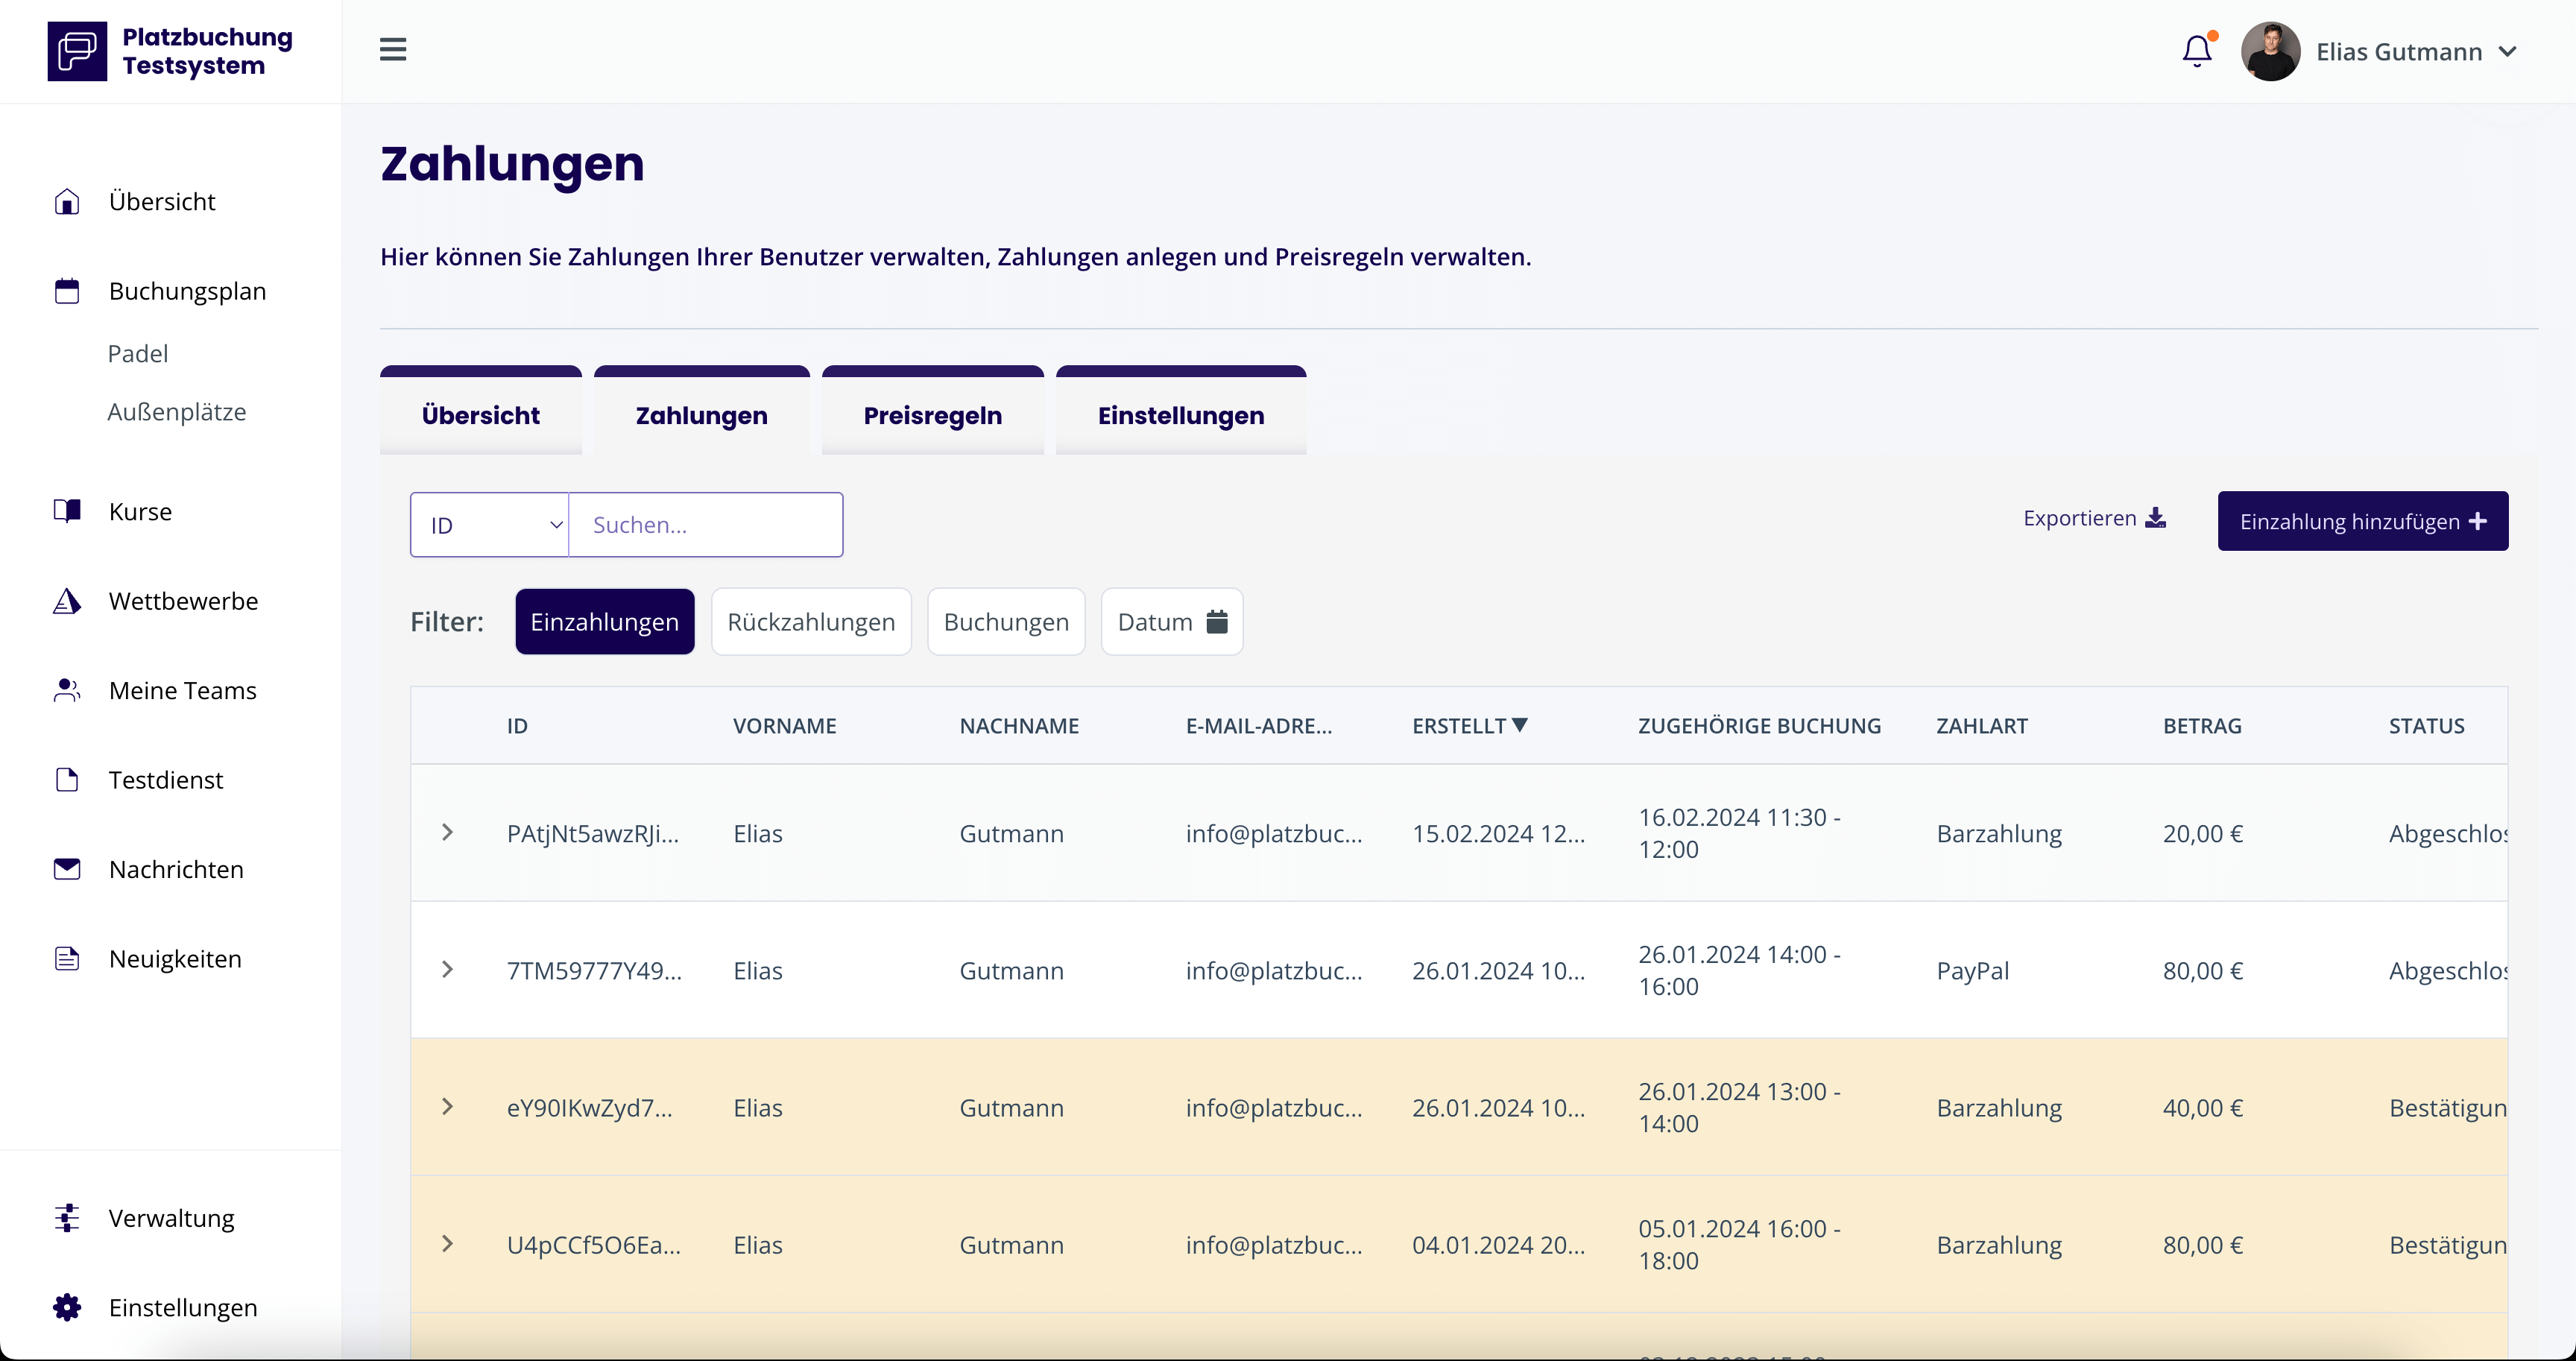The image size is (2576, 1361).
Task: Click the E-MAIL-ADRE... column header
Action: tap(1259, 726)
